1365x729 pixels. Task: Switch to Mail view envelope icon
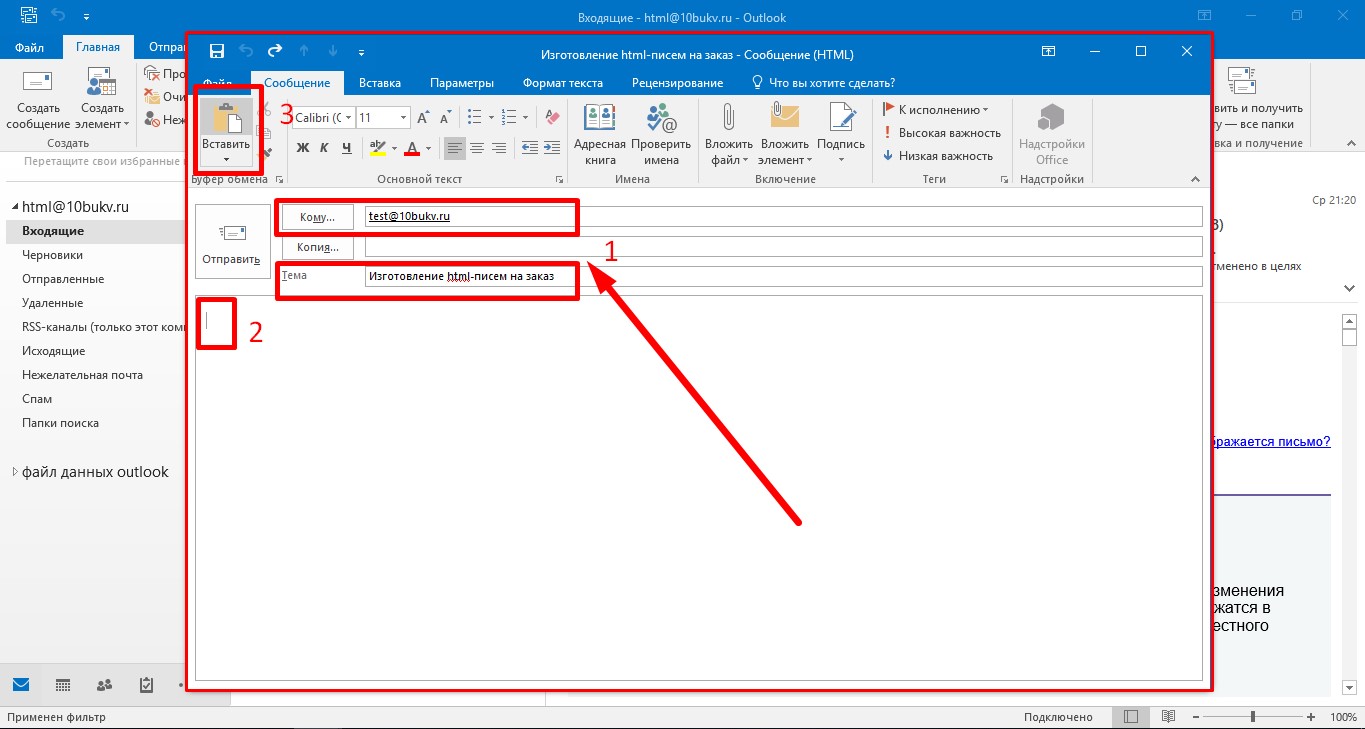tap(21, 685)
